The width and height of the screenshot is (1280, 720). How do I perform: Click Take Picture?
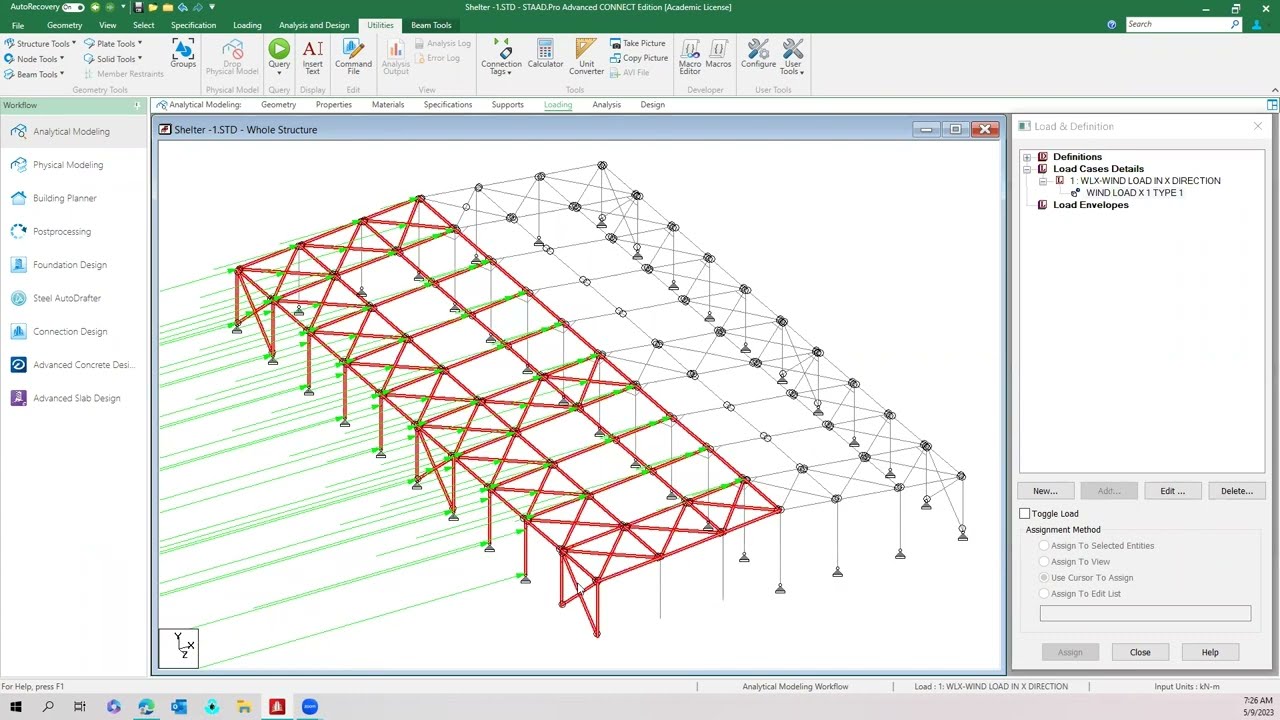click(x=638, y=44)
